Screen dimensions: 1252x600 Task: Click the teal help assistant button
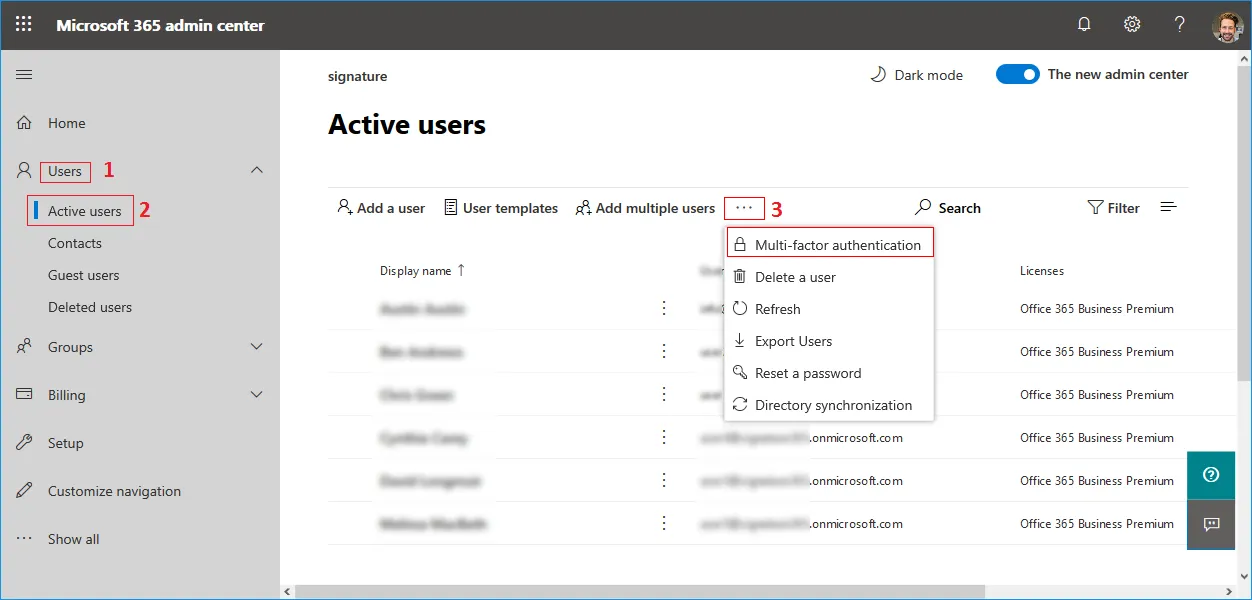click(x=1211, y=475)
